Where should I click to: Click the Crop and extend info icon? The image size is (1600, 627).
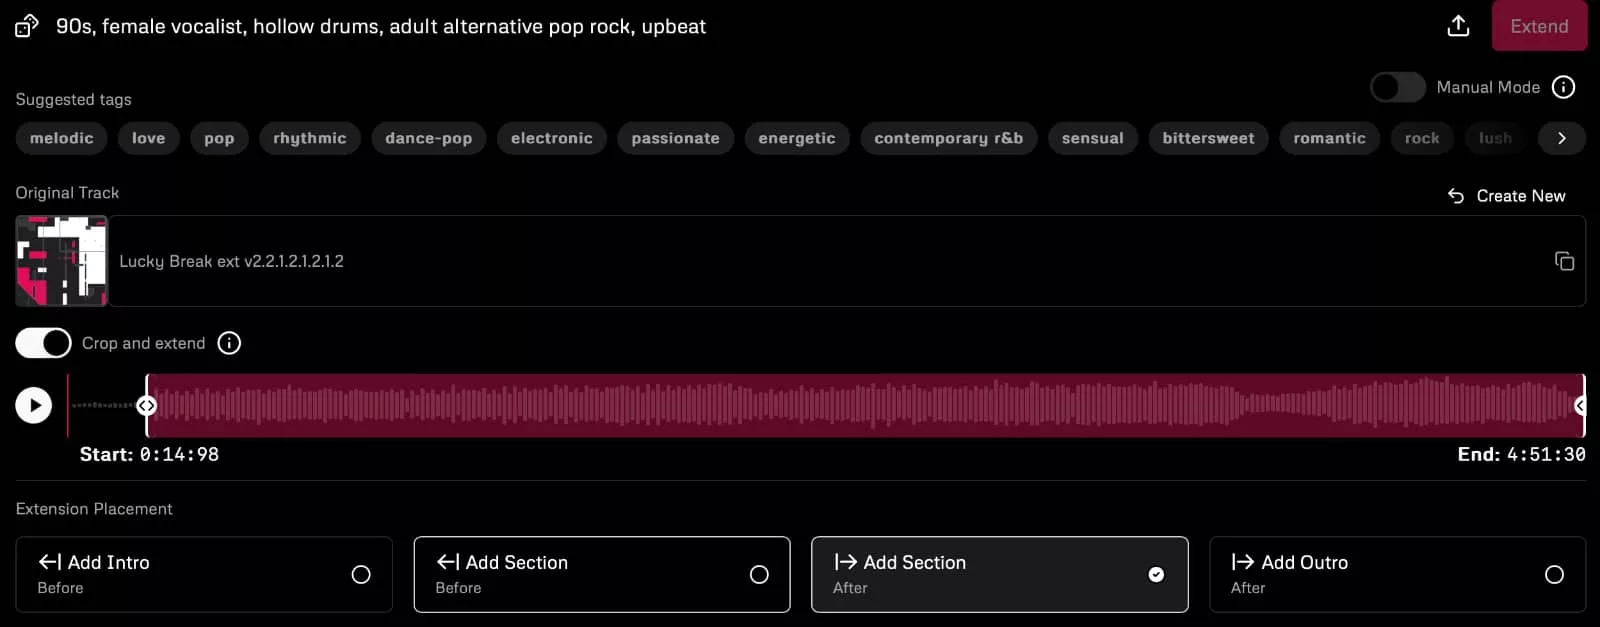point(229,343)
